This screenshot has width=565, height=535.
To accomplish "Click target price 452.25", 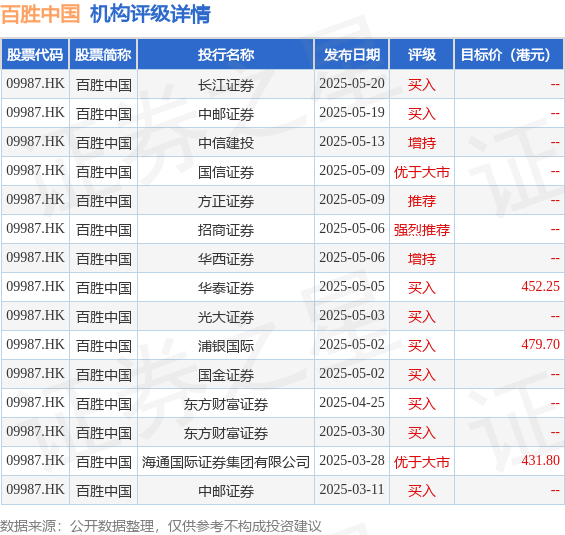I will click(540, 286).
